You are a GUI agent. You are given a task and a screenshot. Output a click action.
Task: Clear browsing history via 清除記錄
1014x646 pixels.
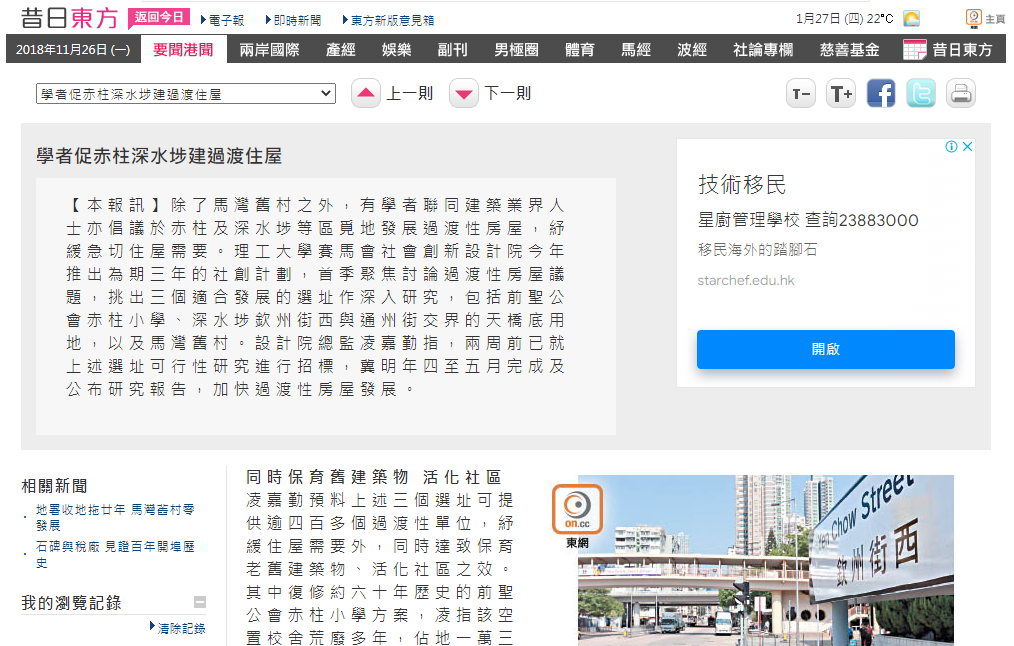[180, 628]
